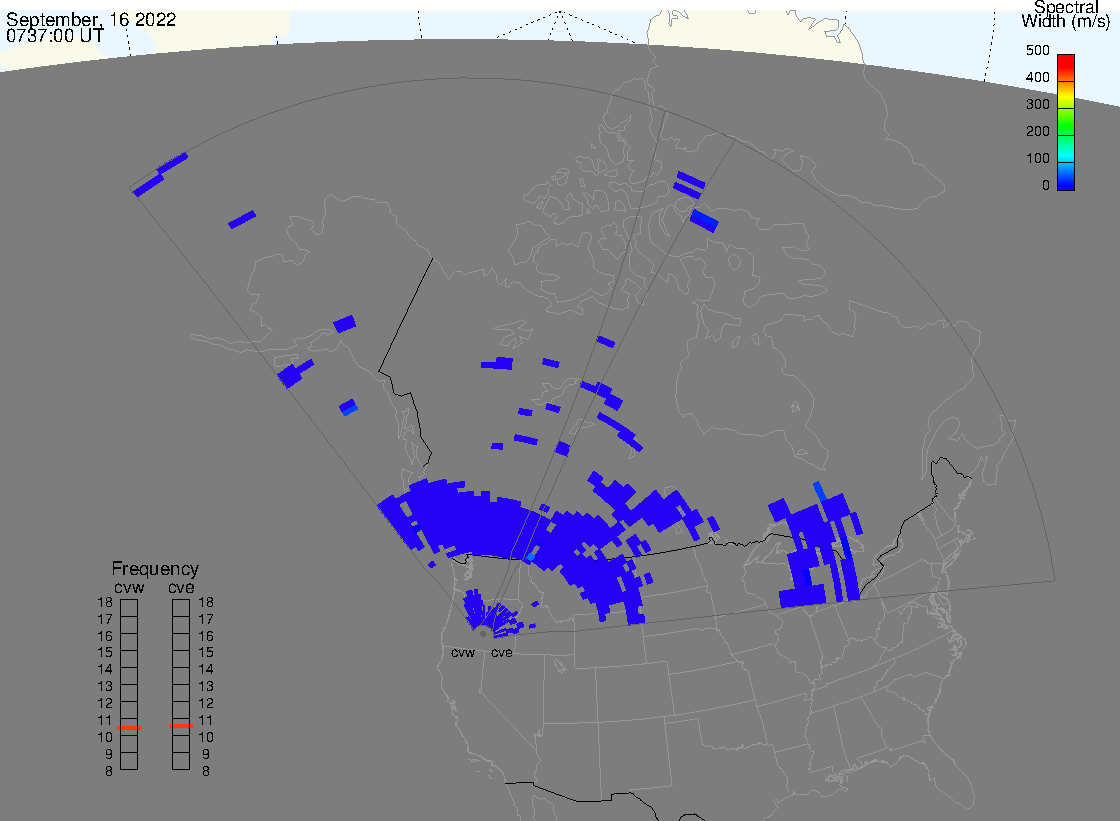Select 8 left of the cvw frequency bar
Screen dimensions: 1120x821
109,772
